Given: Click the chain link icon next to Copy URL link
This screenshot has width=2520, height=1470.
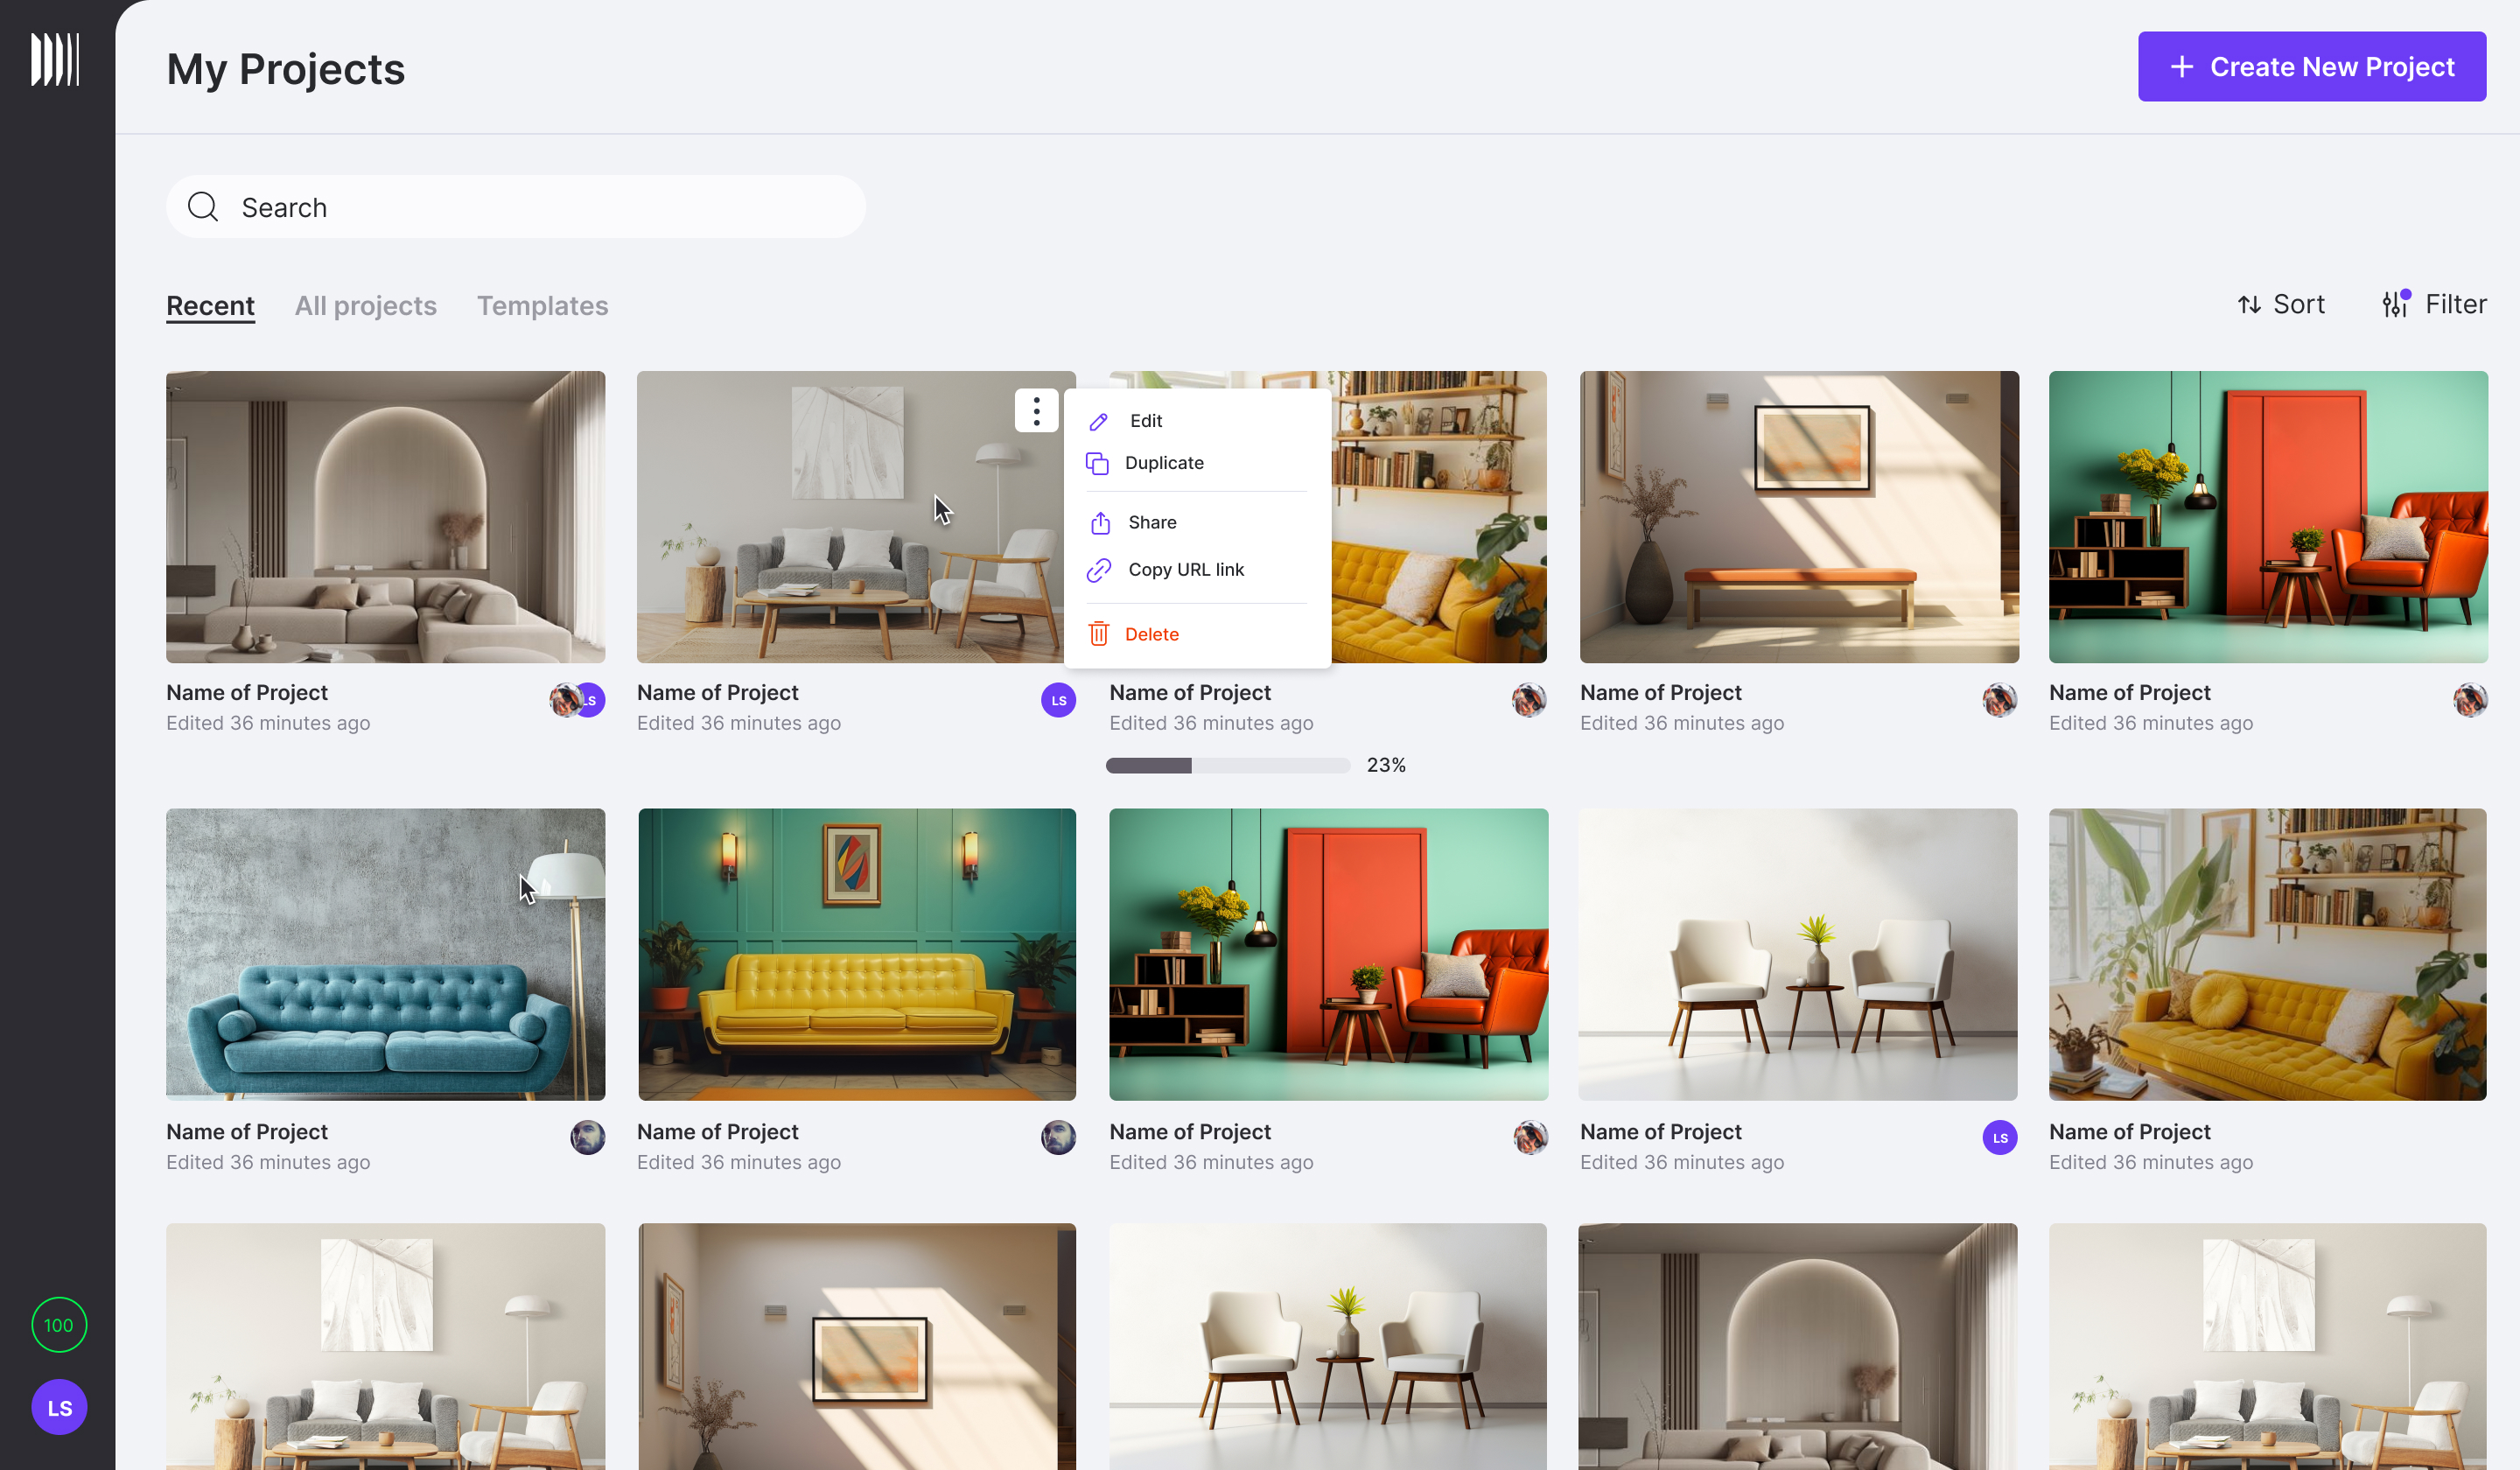Looking at the screenshot, I should pos(1098,569).
